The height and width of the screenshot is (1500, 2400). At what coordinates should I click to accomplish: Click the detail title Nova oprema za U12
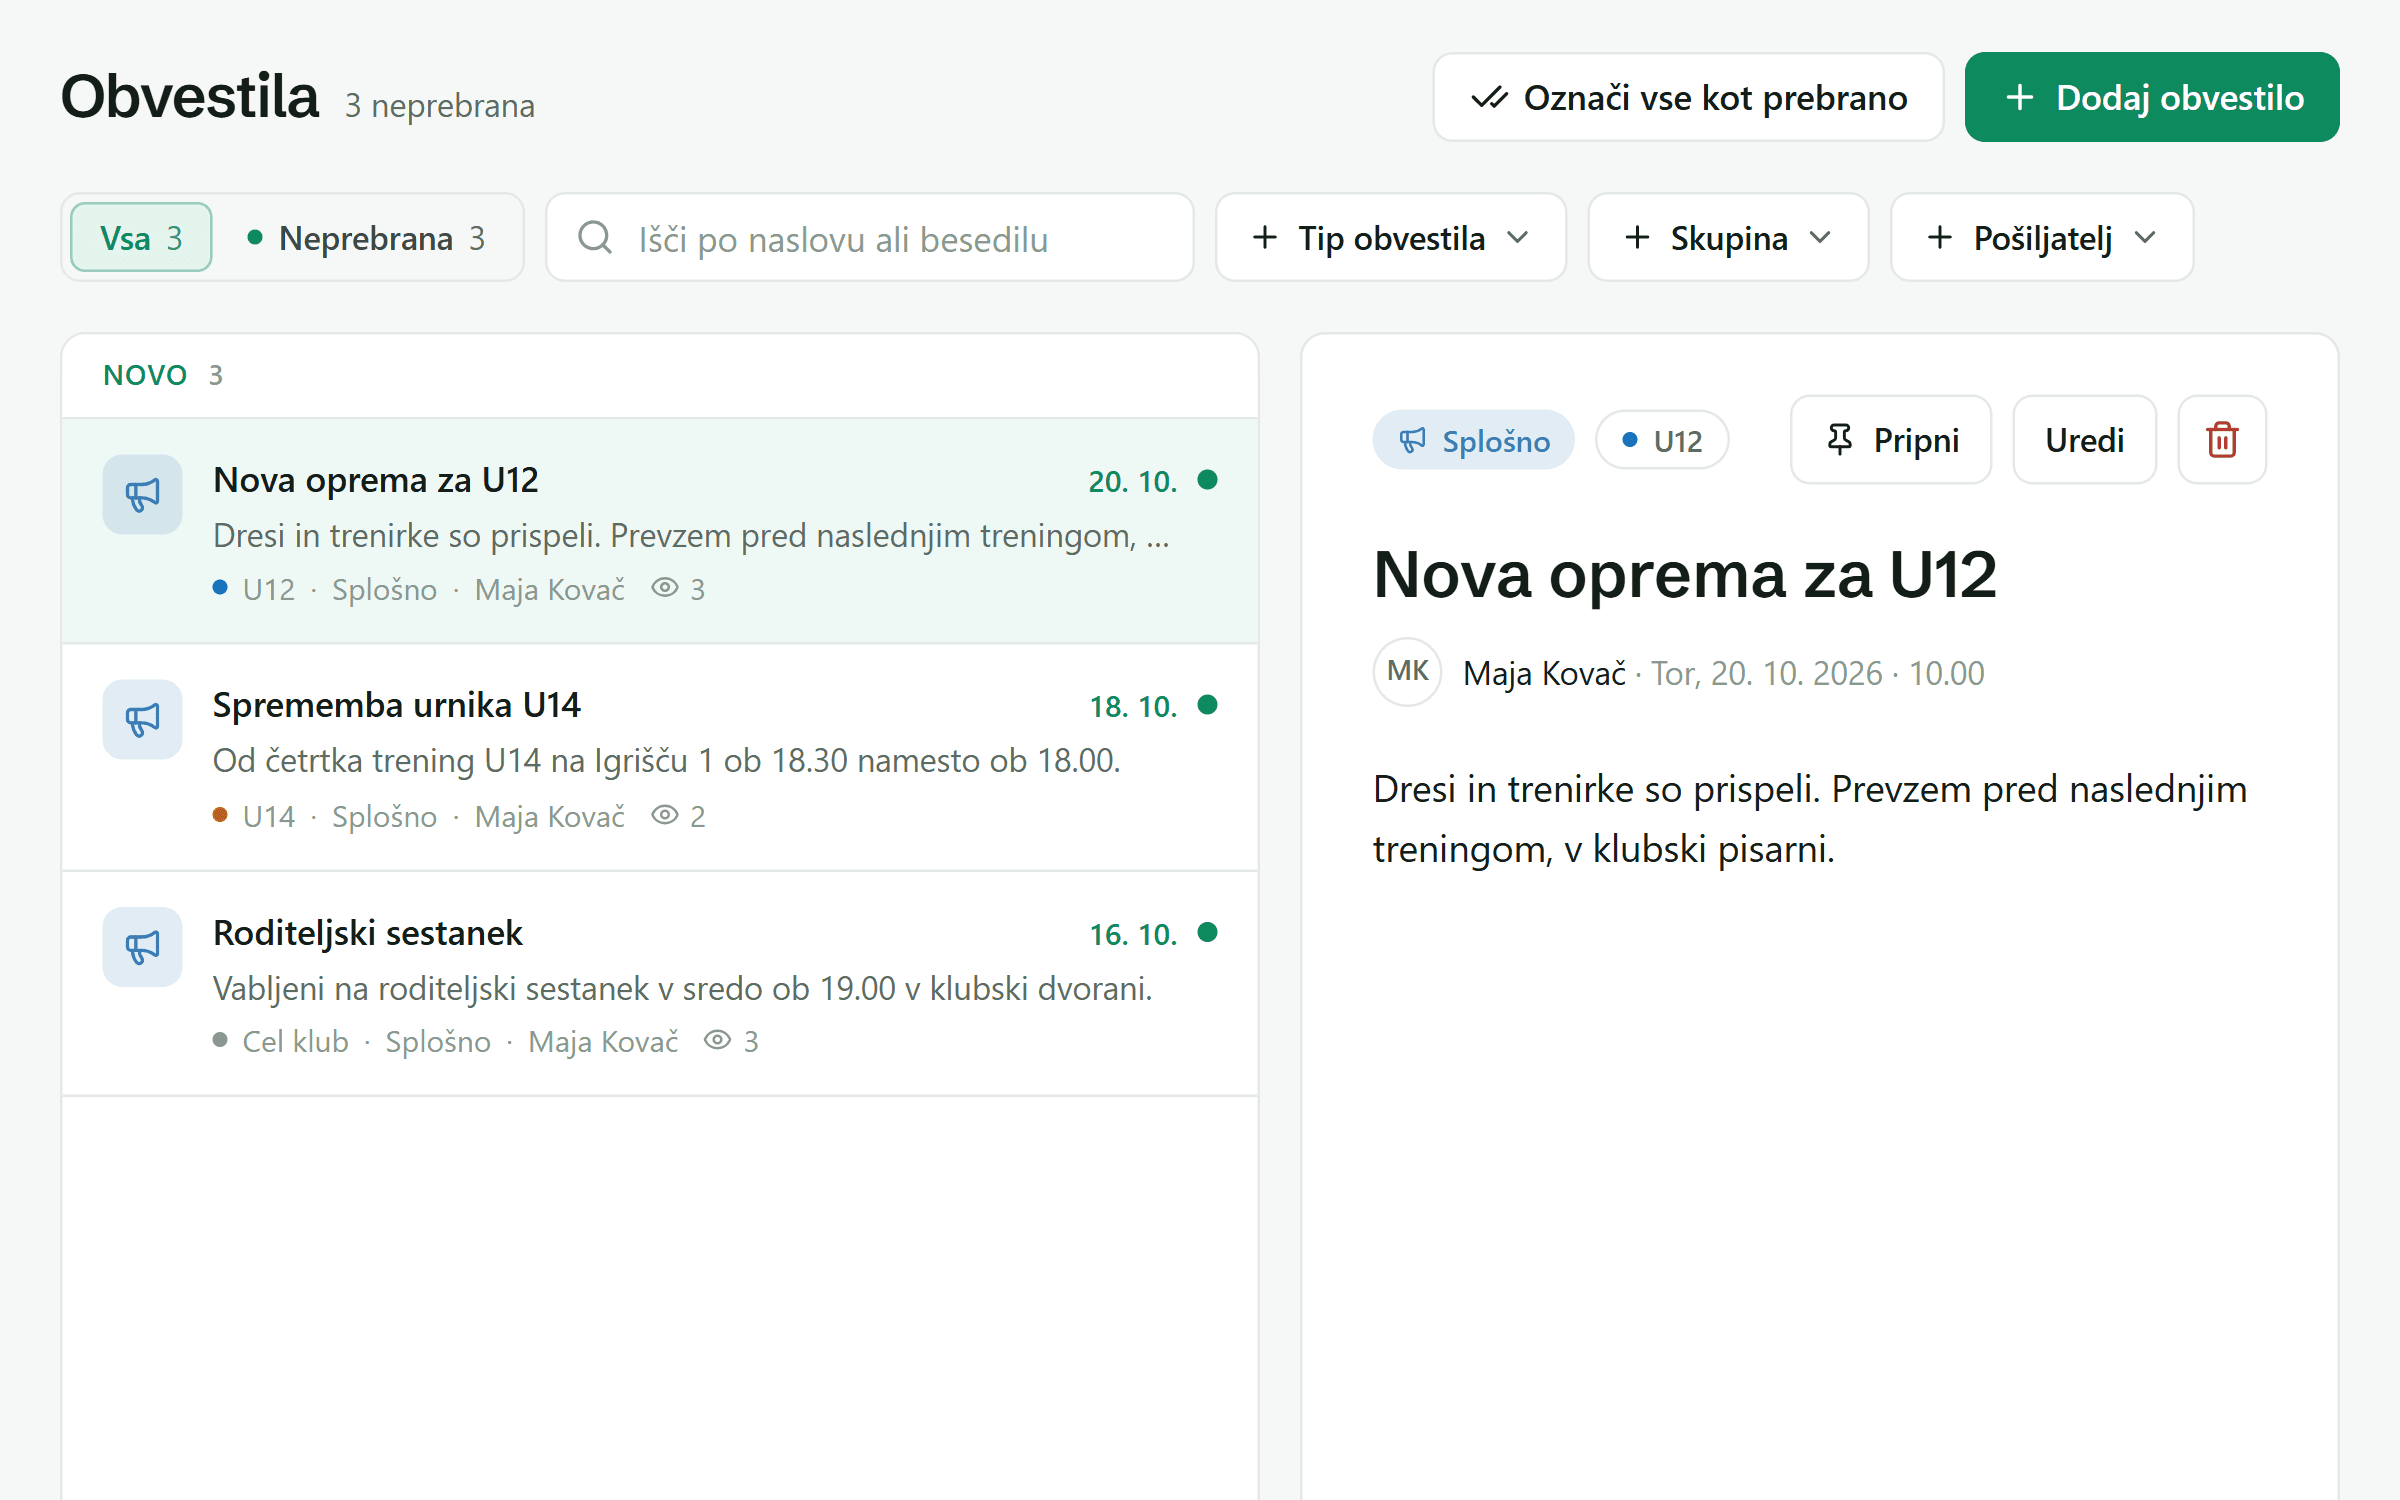(x=1685, y=575)
